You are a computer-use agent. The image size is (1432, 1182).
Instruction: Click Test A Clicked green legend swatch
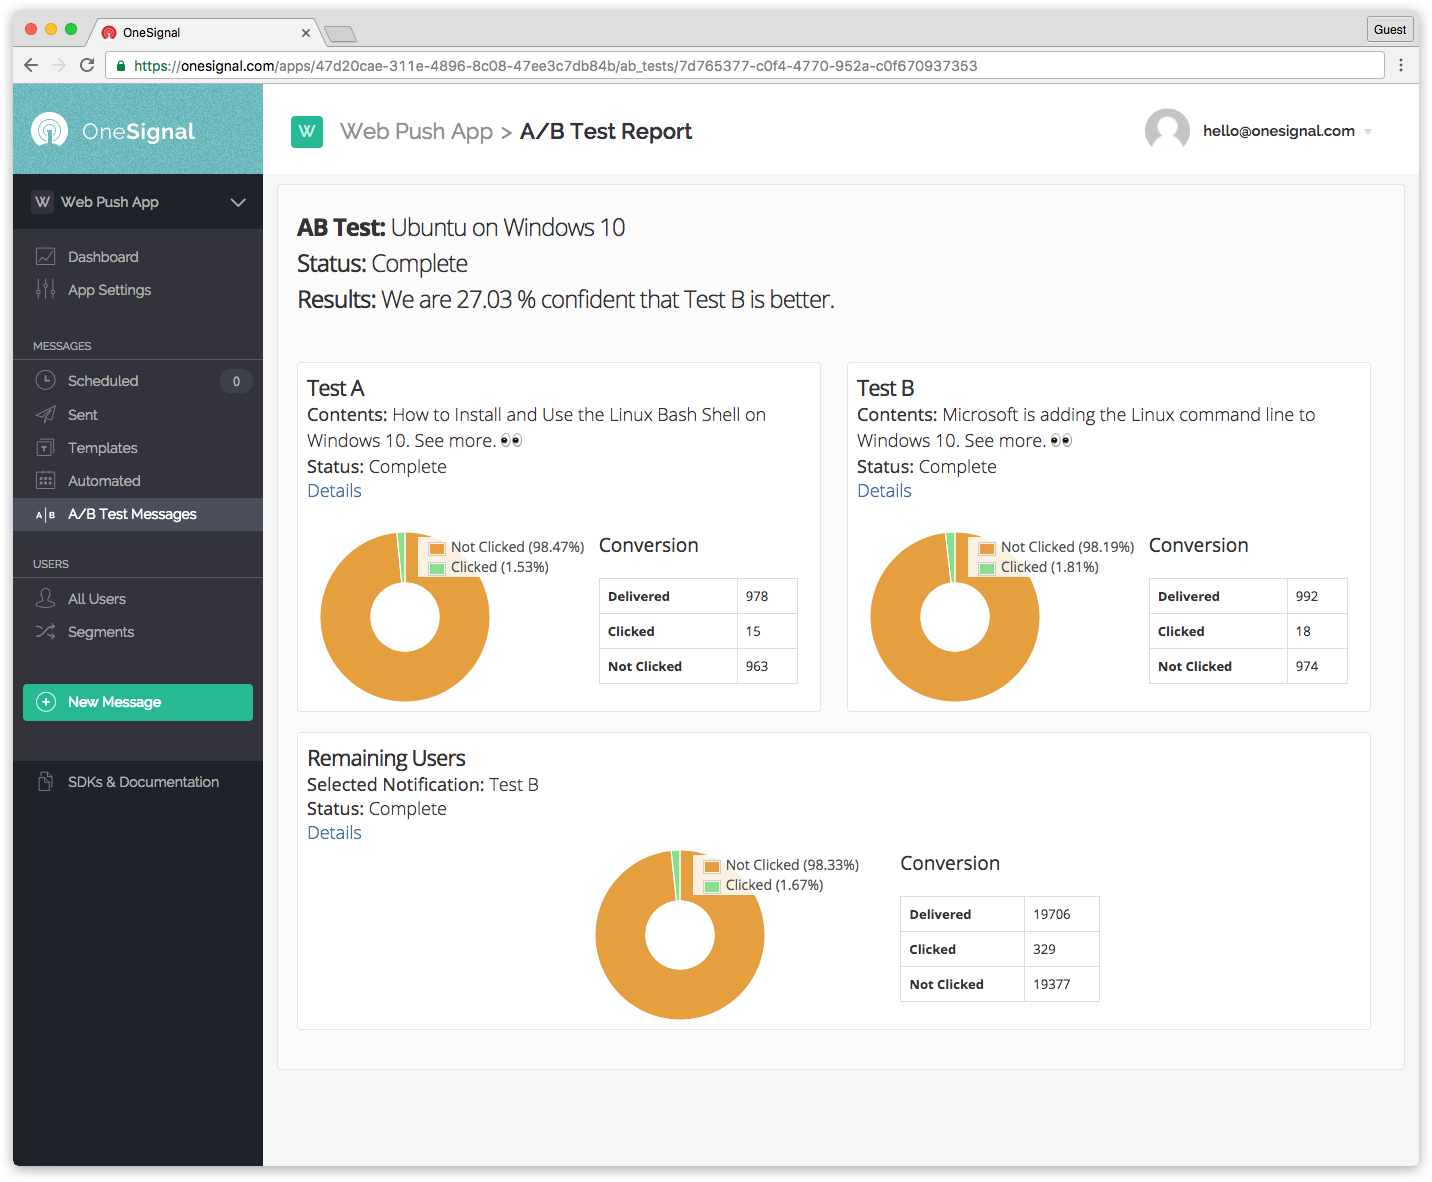(436, 568)
